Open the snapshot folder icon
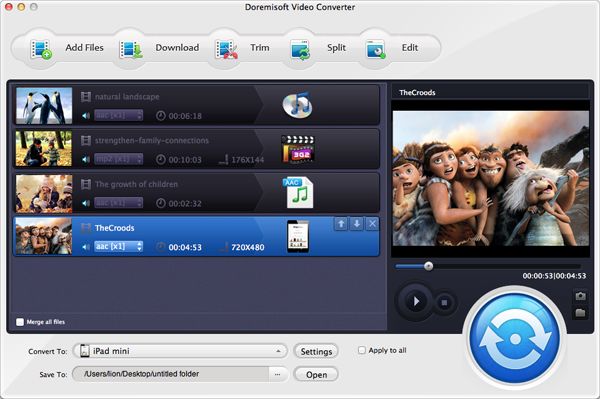600x399 pixels. click(580, 313)
